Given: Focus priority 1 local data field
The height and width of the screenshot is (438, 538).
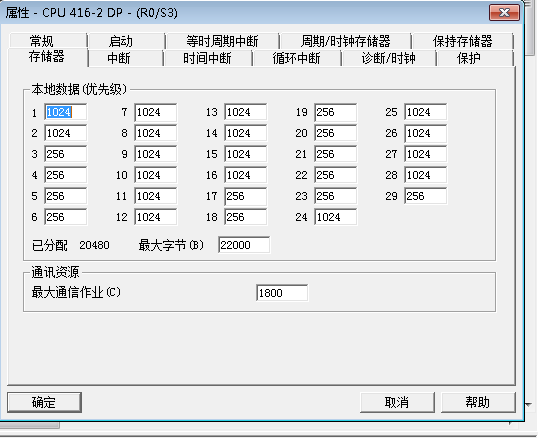Looking at the screenshot, I should click(66, 112).
